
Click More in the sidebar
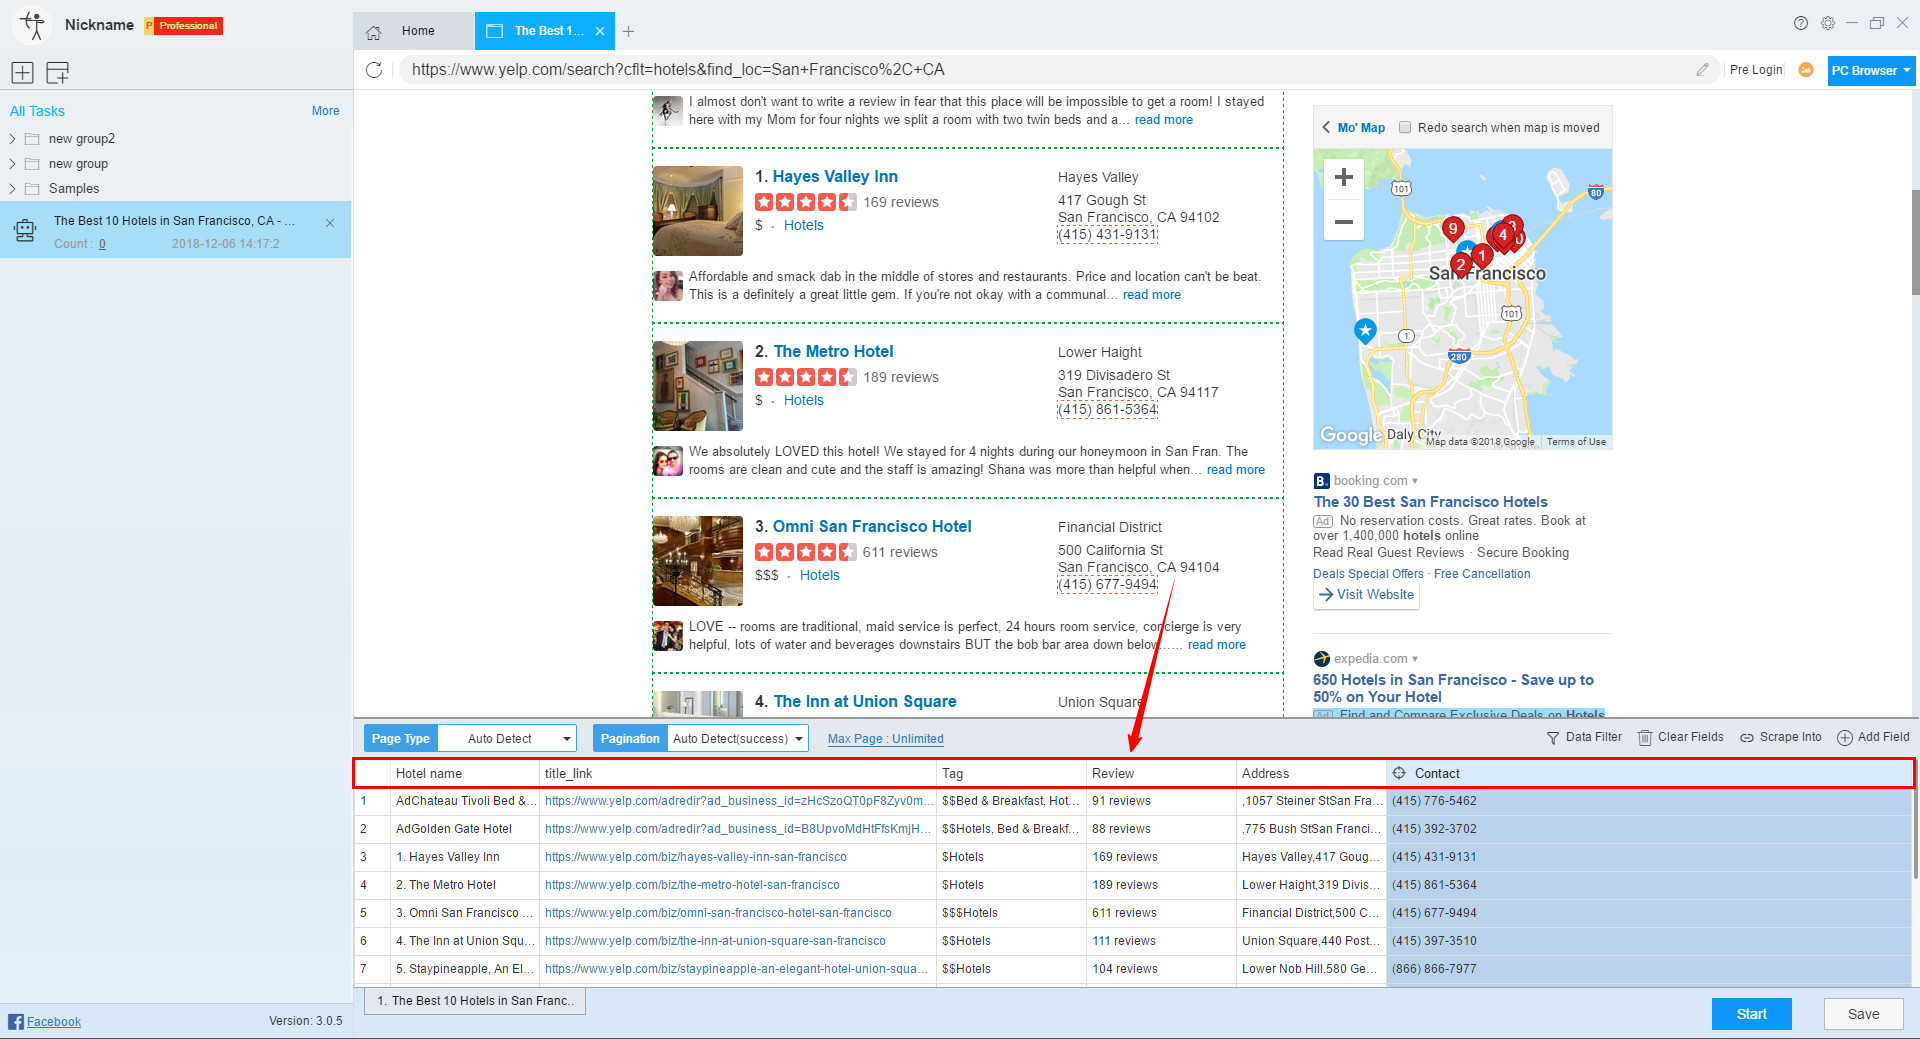tap(325, 111)
